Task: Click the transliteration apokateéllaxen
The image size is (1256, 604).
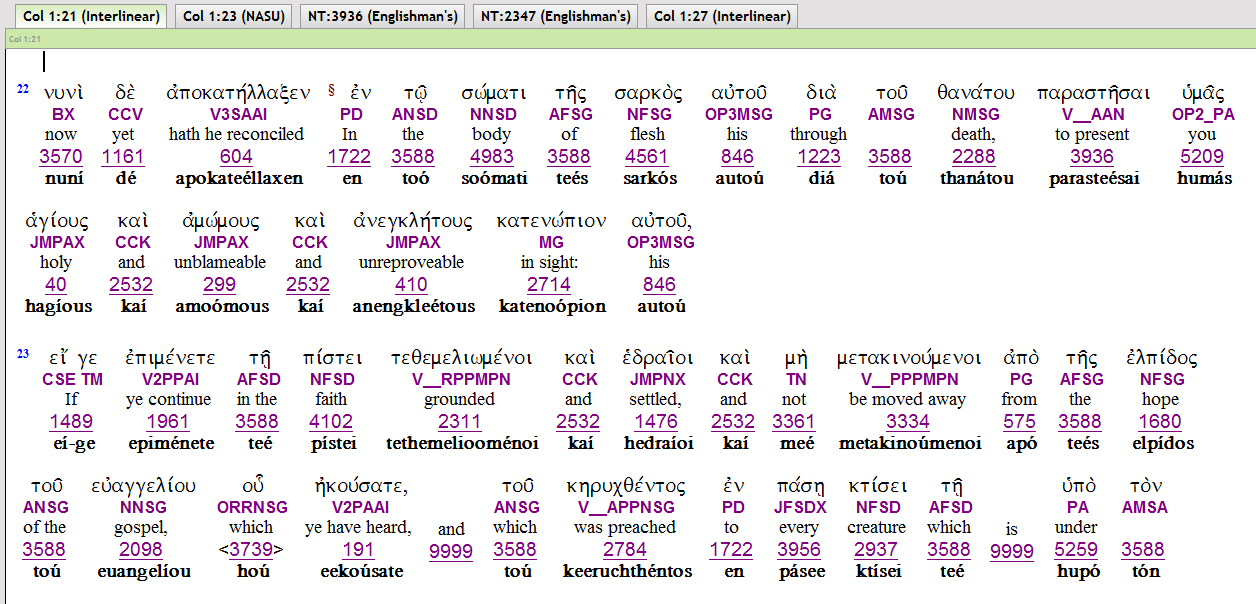Action: click(x=238, y=178)
